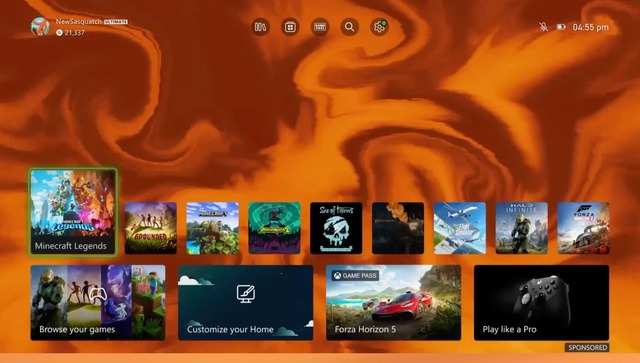The width and height of the screenshot is (640, 363).
Task: Open the Settings gear icon
Action: [379, 27]
